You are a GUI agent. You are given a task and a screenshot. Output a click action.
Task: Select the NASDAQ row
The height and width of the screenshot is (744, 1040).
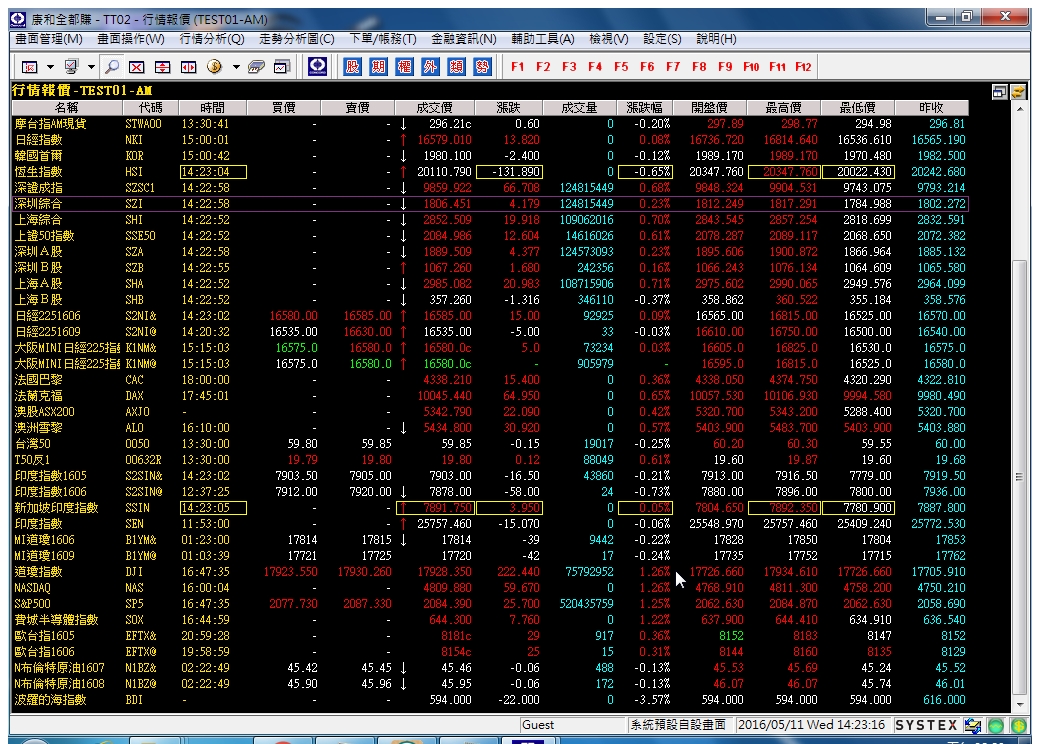[489, 588]
